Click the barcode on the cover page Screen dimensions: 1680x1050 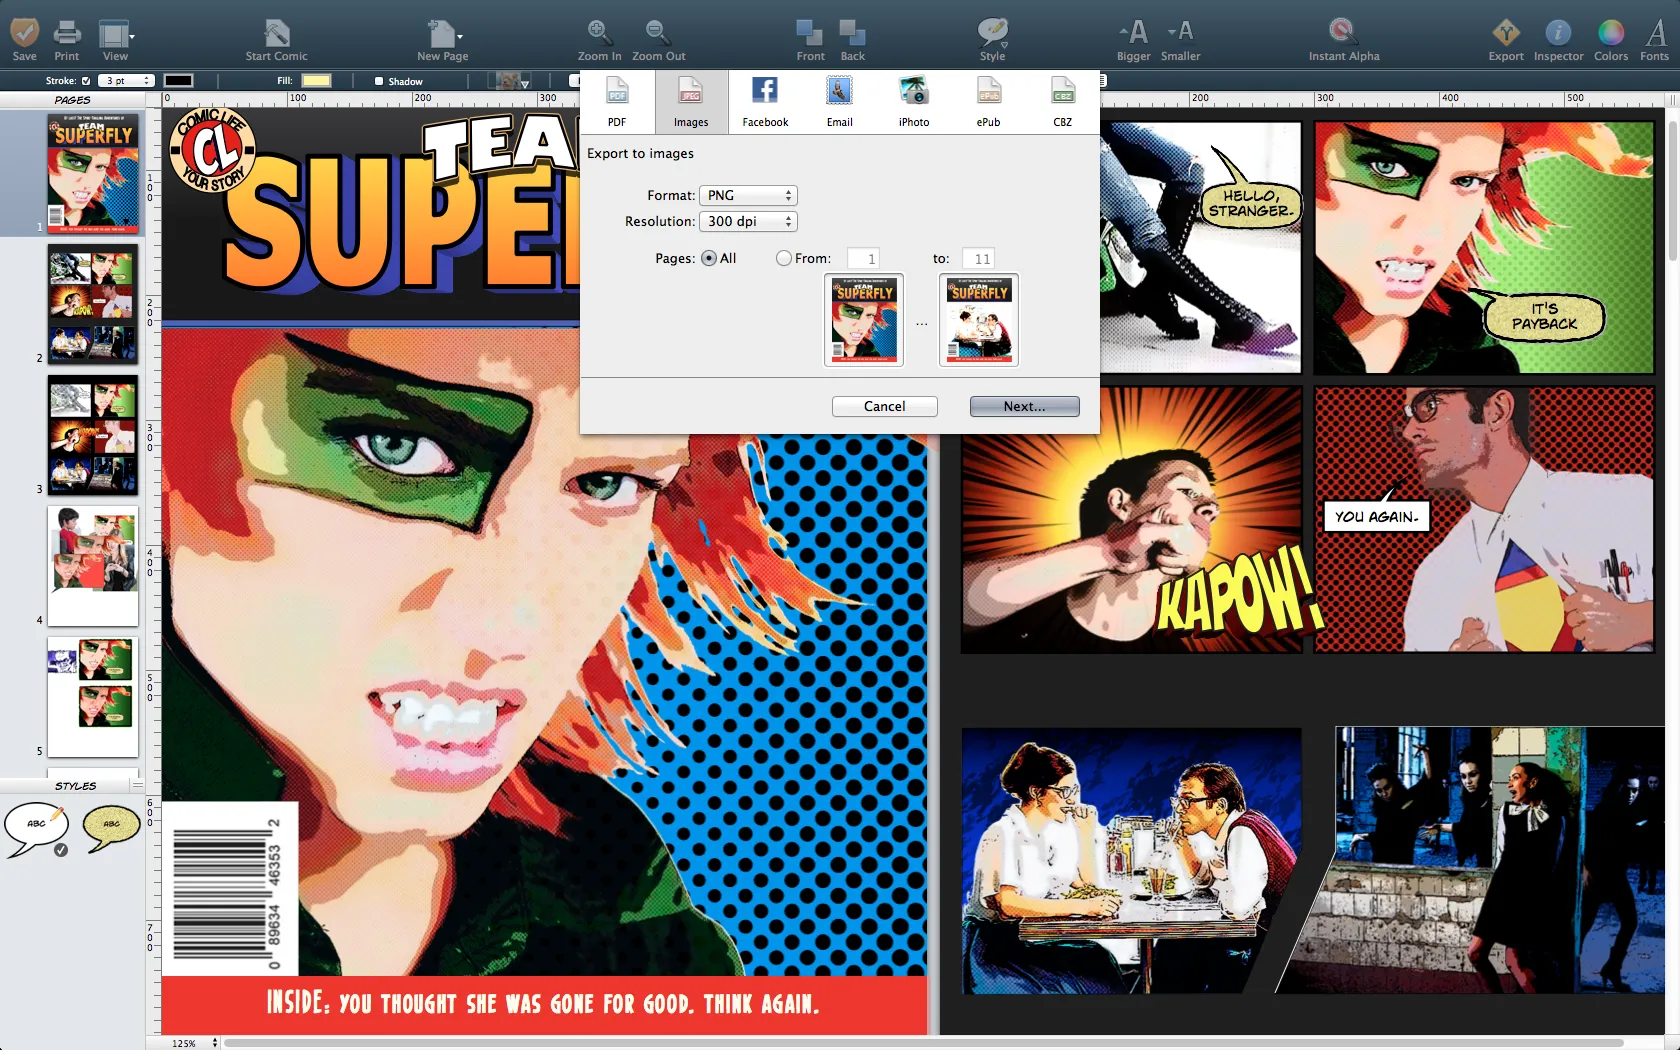click(230, 889)
